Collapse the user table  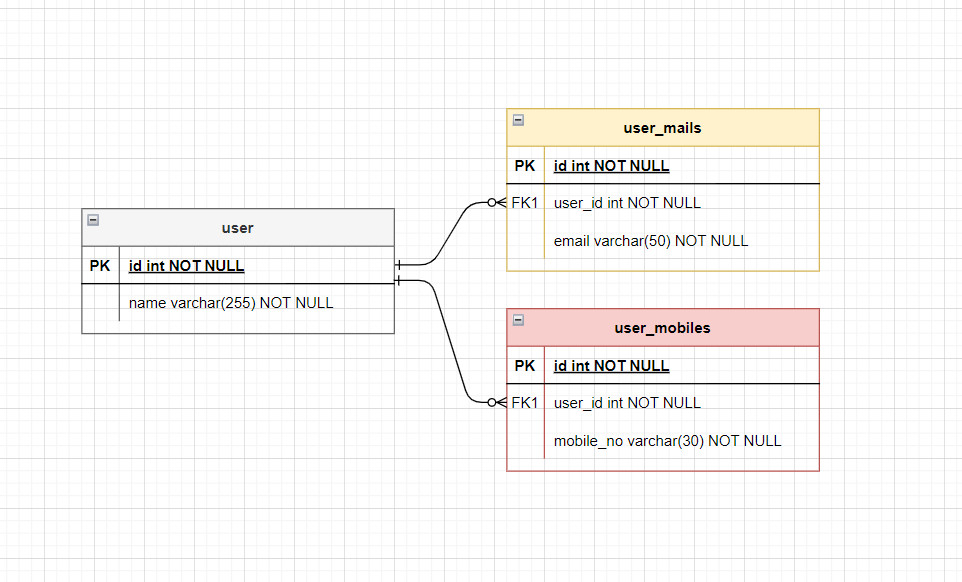pyautogui.click(x=93, y=220)
